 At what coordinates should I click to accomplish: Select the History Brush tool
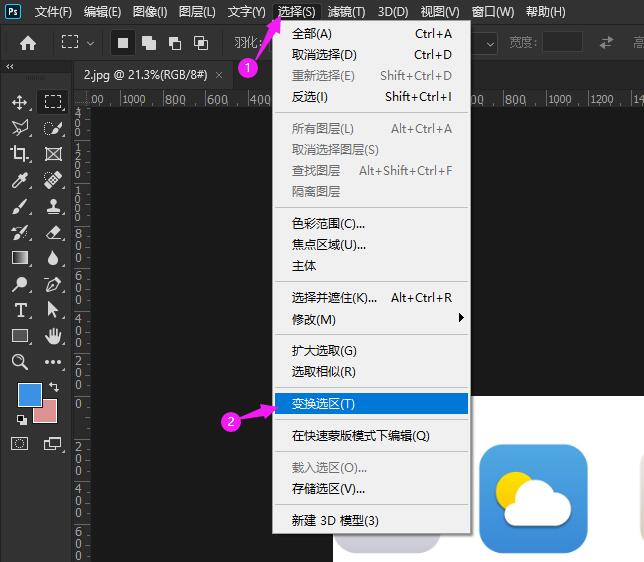(x=20, y=233)
